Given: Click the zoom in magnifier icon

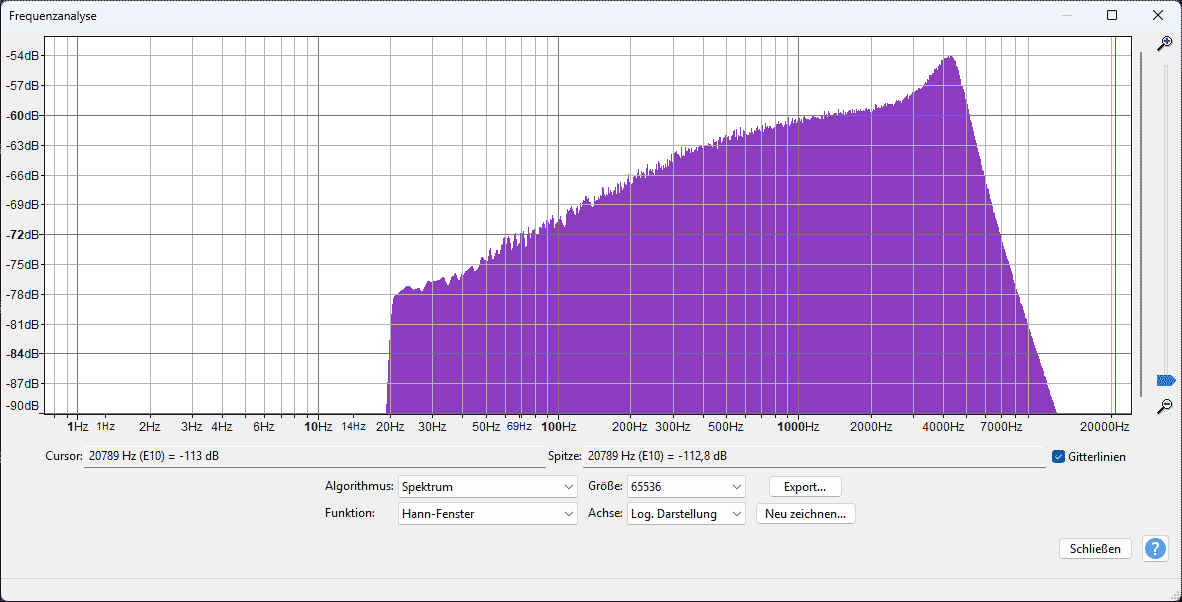Looking at the screenshot, I should point(1165,43).
